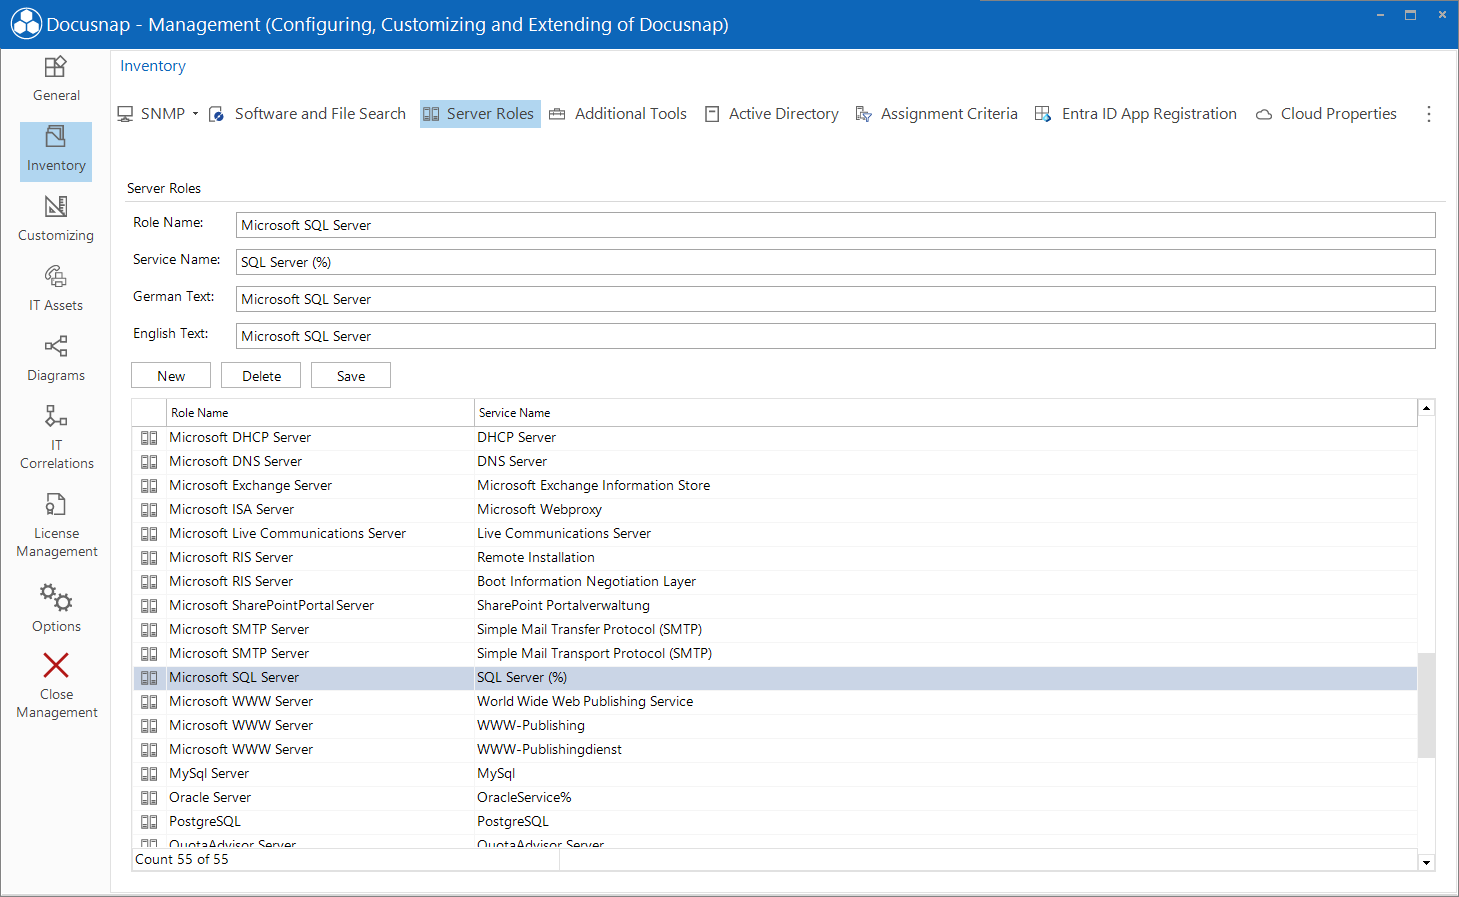Focus the Service Name input field
This screenshot has height=897, width=1459.
tap(836, 262)
